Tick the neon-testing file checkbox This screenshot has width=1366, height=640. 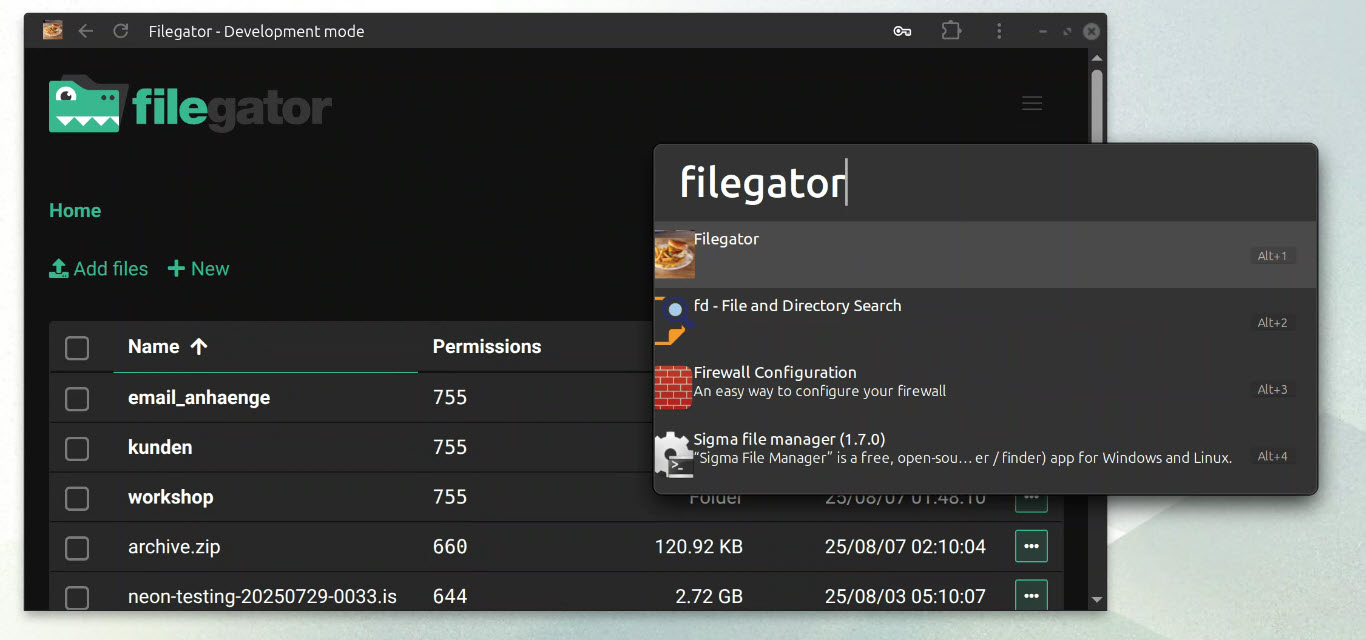click(77, 597)
